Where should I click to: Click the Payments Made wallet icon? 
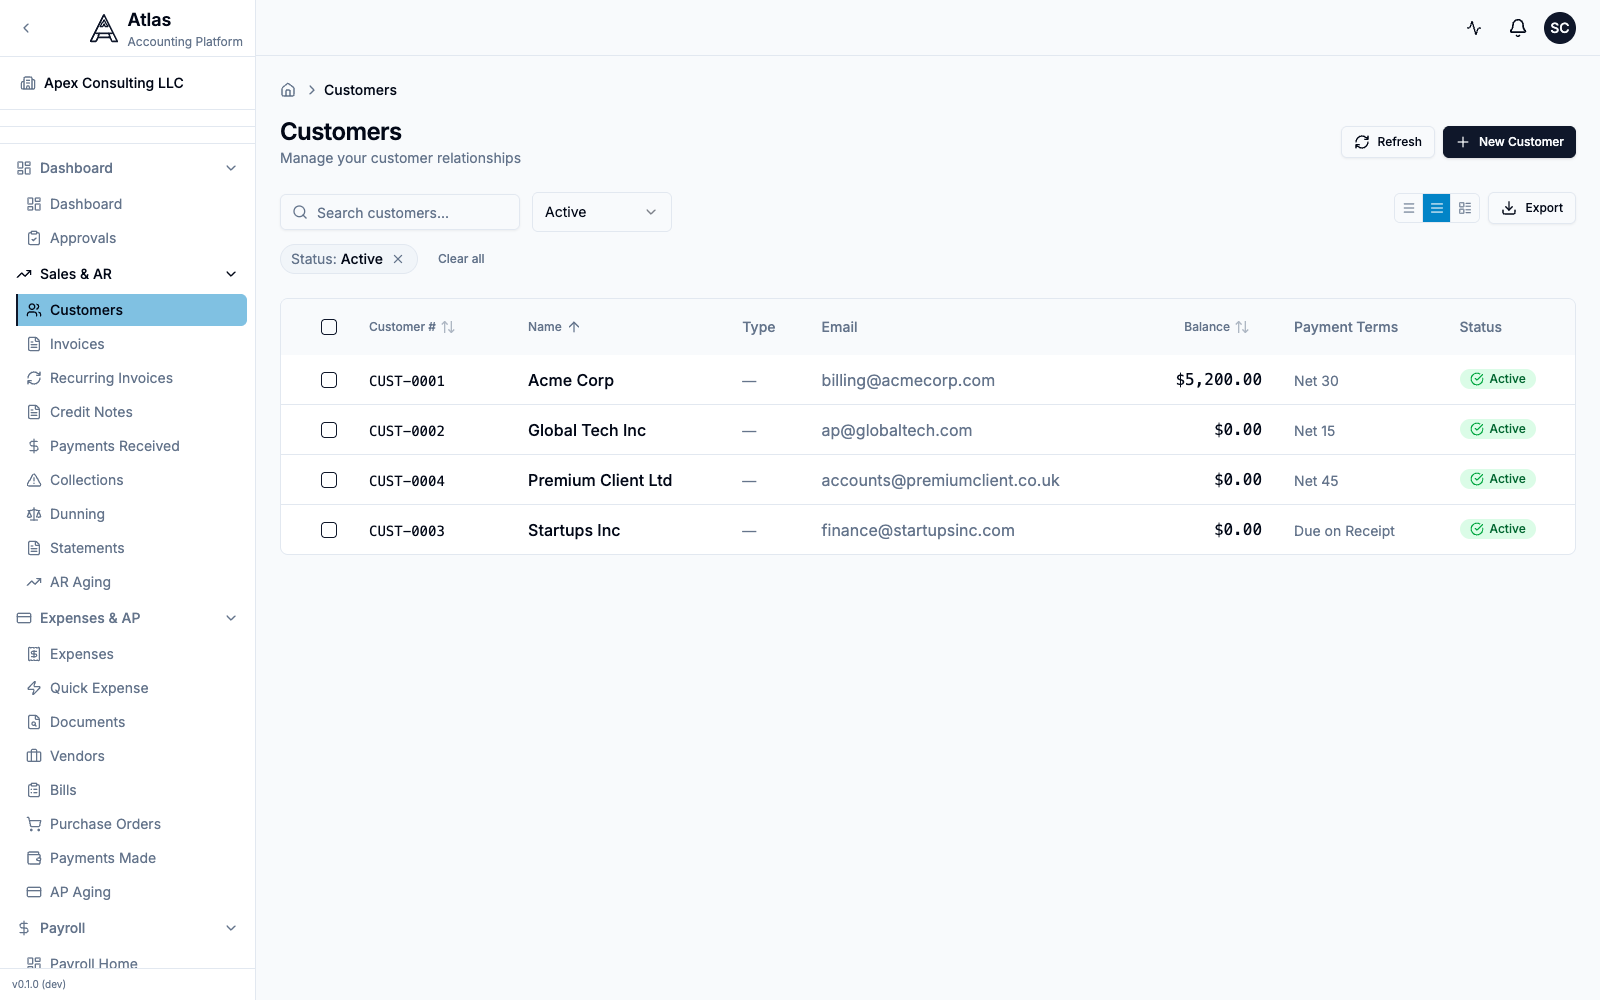pyautogui.click(x=34, y=858)
